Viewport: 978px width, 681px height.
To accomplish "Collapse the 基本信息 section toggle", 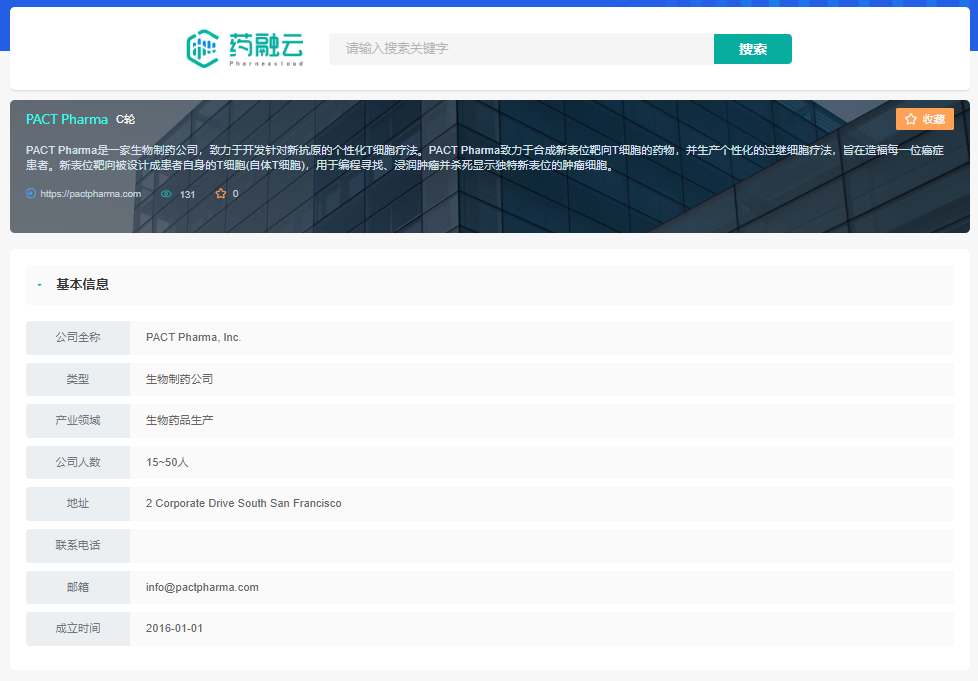I will [x=39, y=285].
